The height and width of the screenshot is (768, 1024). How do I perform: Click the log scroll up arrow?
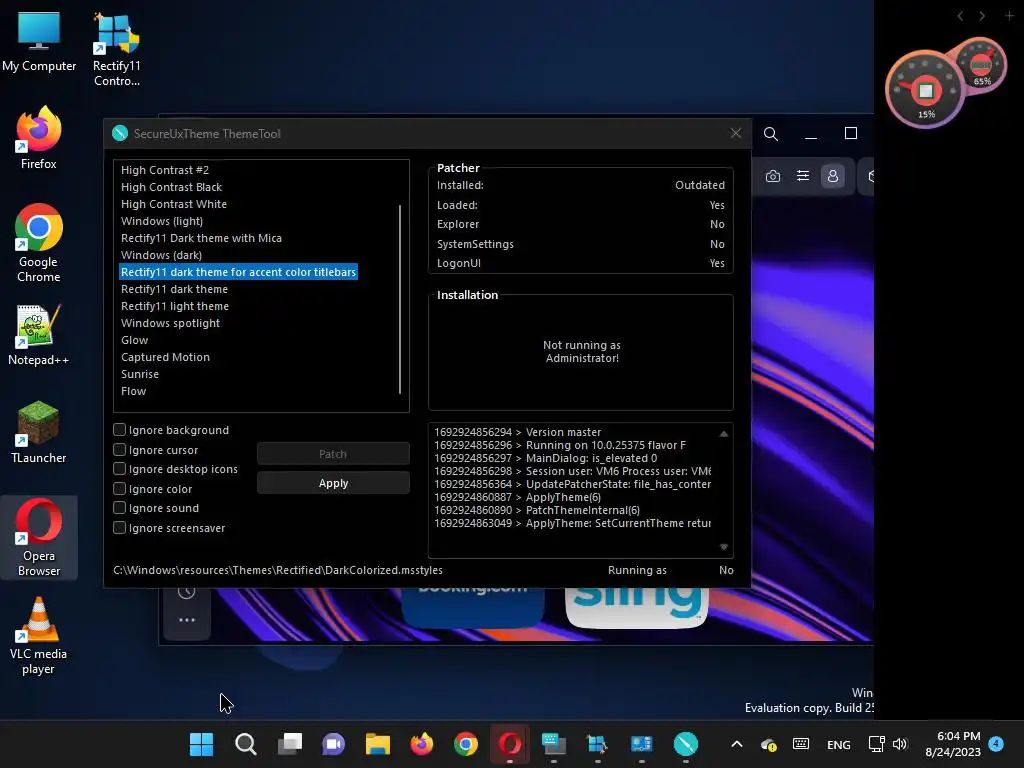click(x=724, y=434)
